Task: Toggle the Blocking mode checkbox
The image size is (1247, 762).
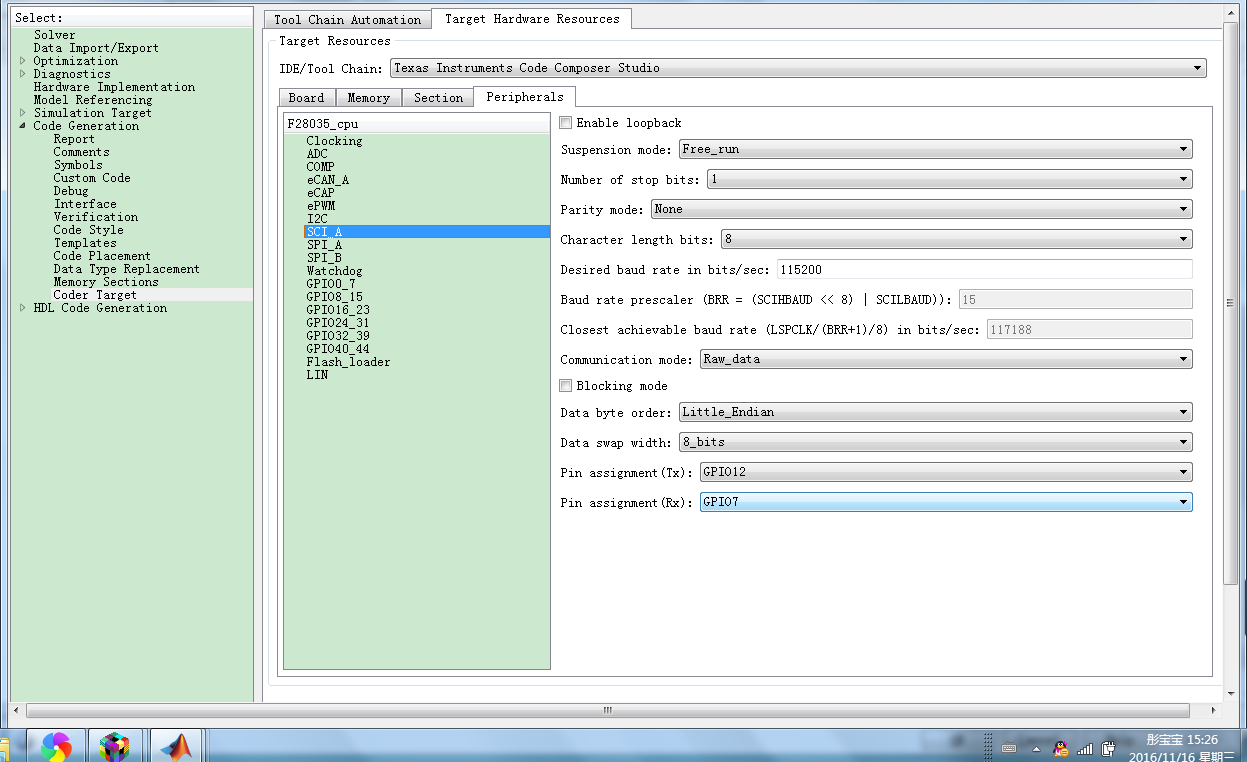Action: pos(566,386)
